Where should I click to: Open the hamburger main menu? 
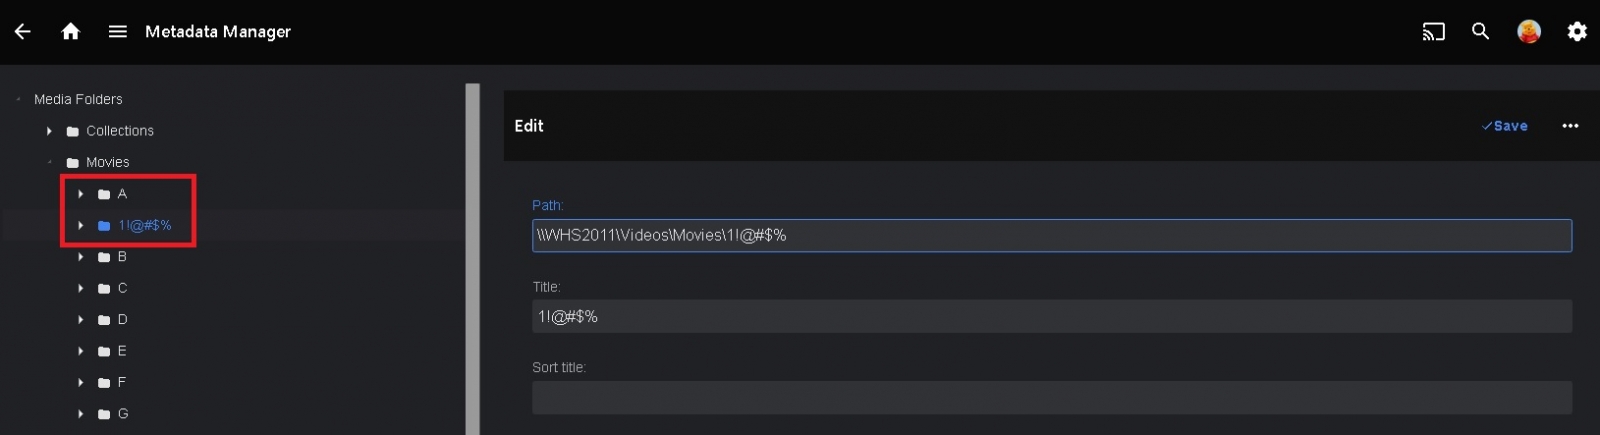[117, 32]
